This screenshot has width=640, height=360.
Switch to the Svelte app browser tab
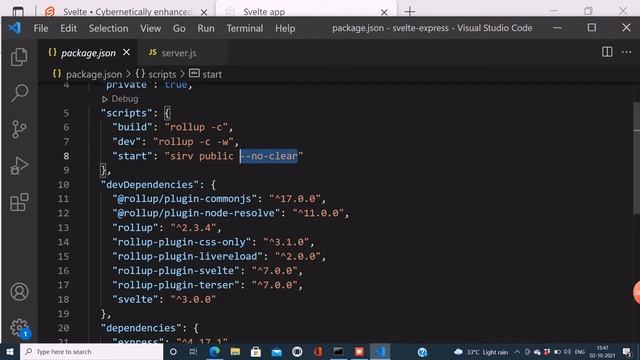[x=306, y=11]
